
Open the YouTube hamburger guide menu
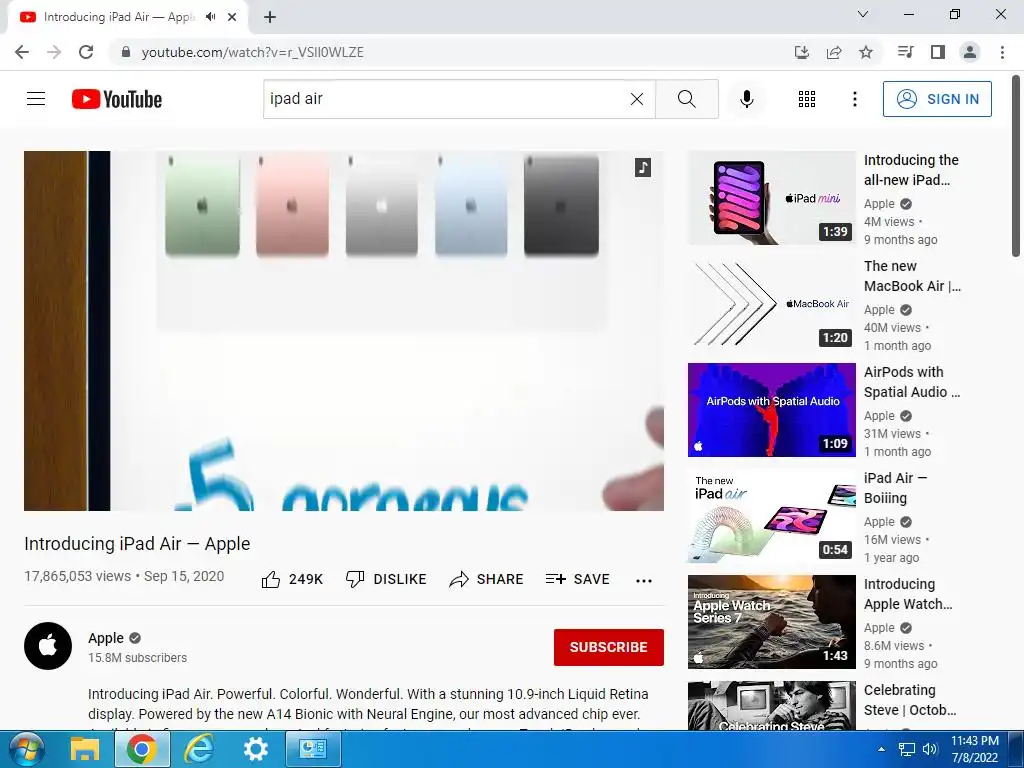(x=36, y=99)
